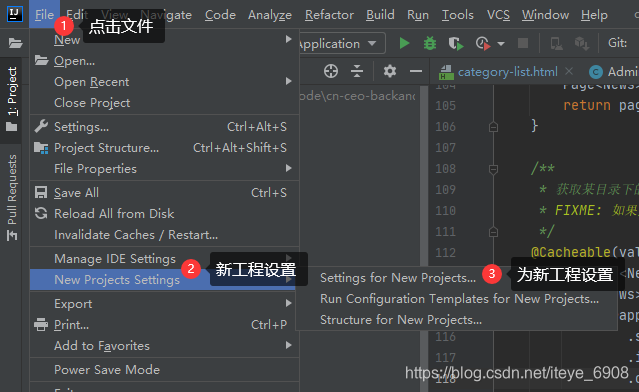Select Manage IDE Settings
This screenshot has height=392, width=639.
point(164,259)
